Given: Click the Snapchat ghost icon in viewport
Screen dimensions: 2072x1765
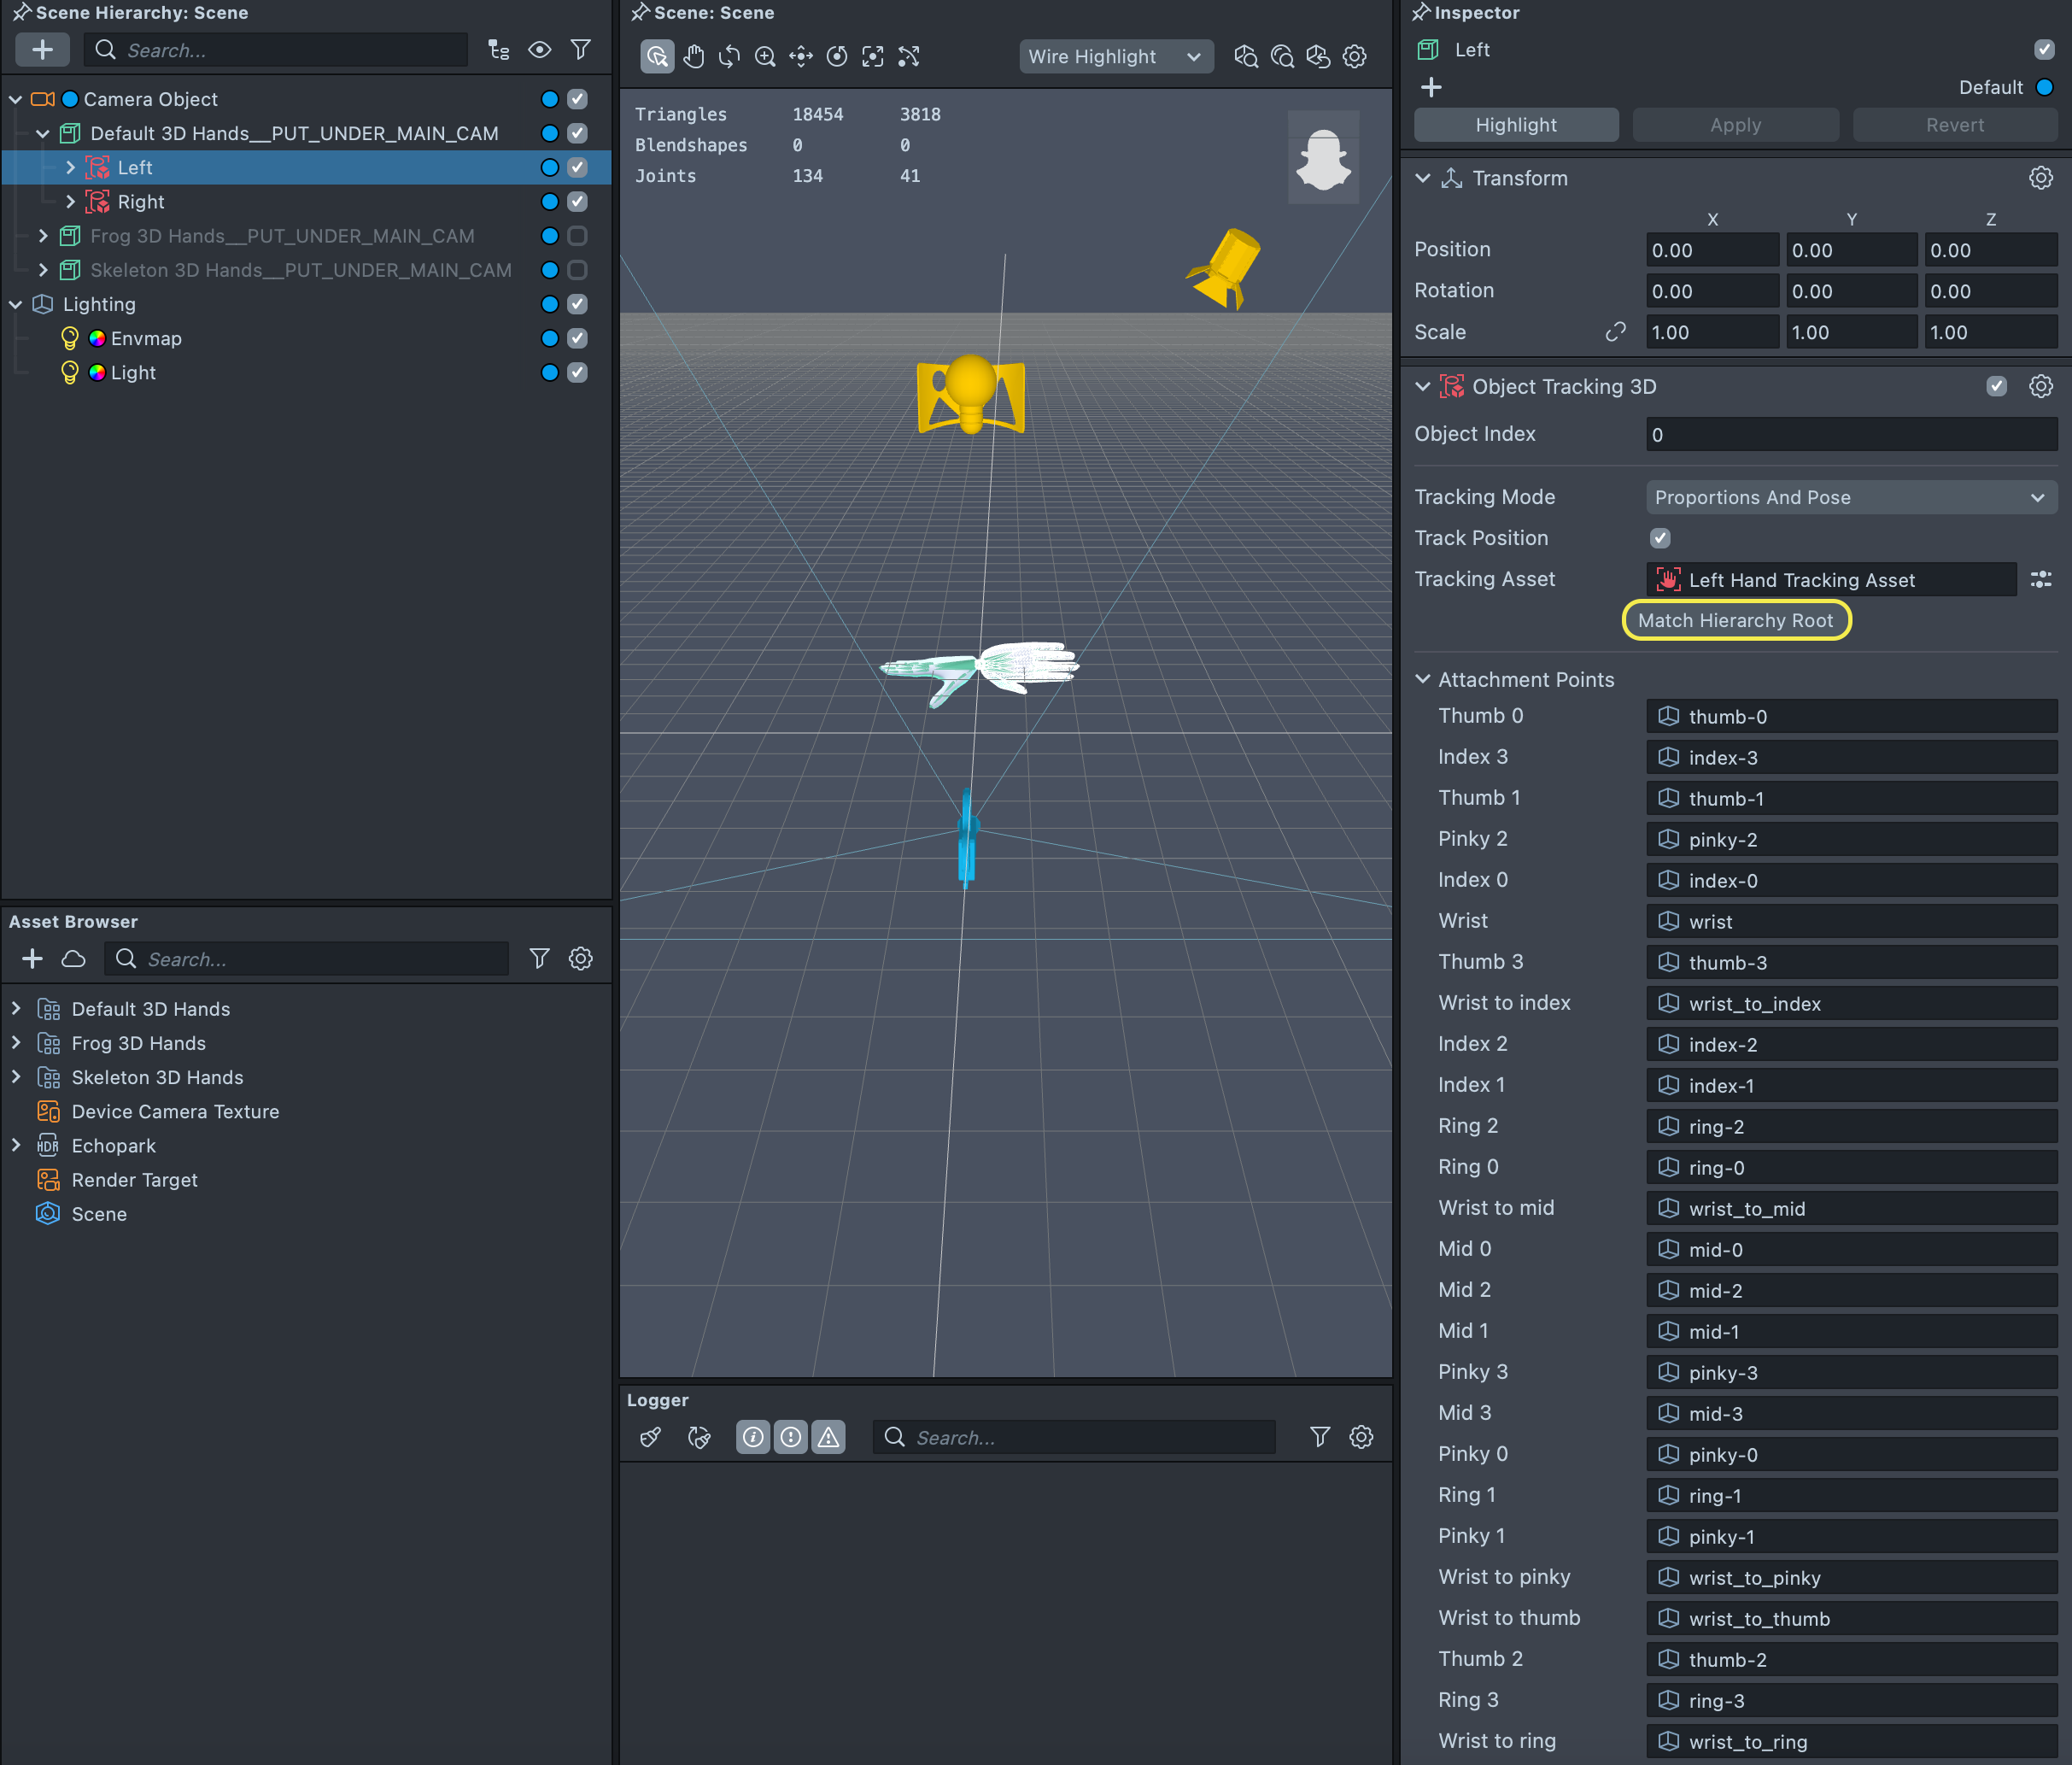Looking at the screenshot, I should pos(1322,159).
